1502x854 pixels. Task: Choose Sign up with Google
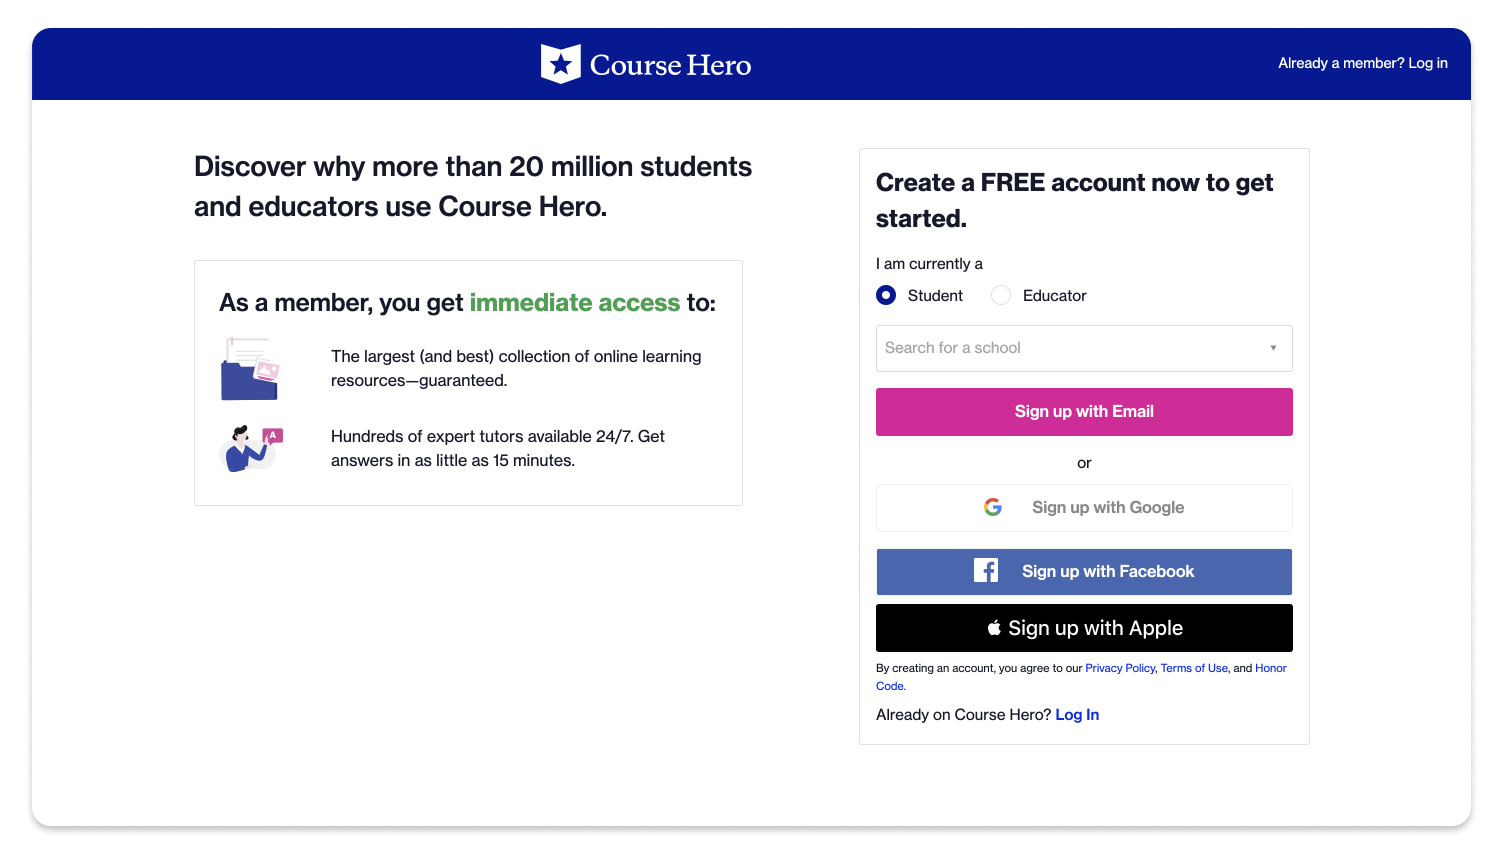pyautogui.click(x=1084, y=508)
